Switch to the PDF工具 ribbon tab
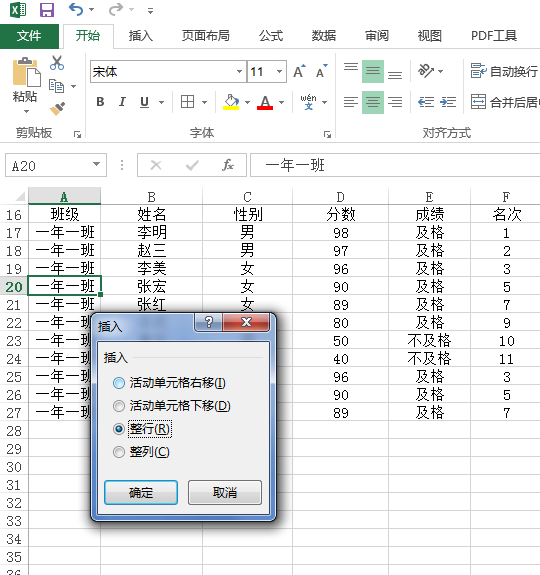This screenshot has height=575, width=540. 494,36
